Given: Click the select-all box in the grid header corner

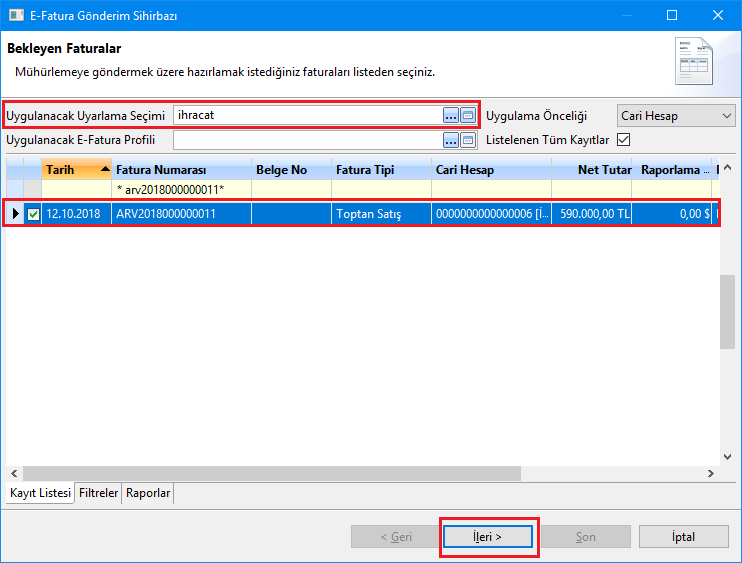Looking at the screenshot, I should (x=33, y=170).
